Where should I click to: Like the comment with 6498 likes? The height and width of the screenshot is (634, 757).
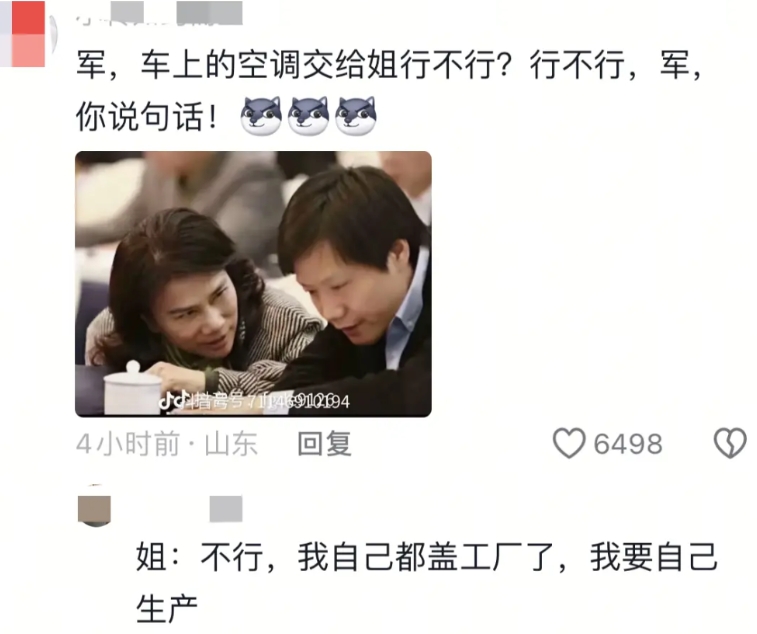[569, 442]
